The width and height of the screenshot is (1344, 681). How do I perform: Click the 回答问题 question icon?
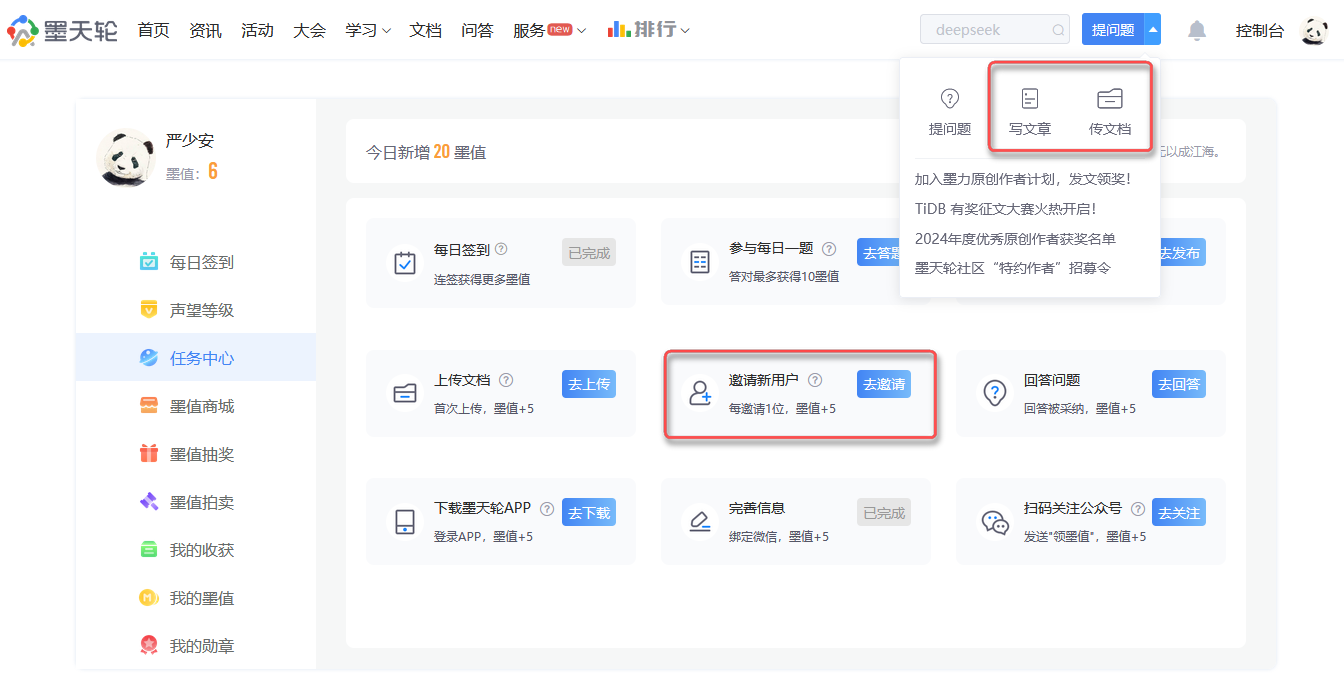(x=995, y=393)
